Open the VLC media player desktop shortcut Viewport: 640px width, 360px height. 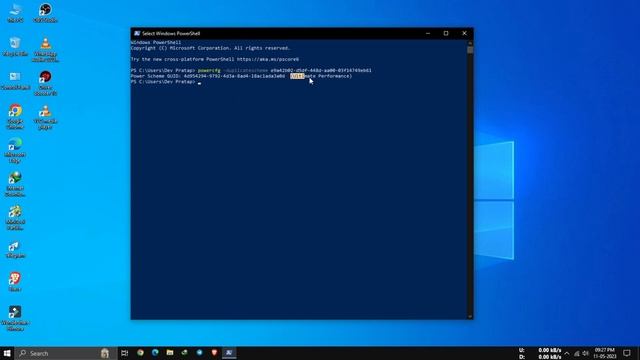(x=45, y=117)
